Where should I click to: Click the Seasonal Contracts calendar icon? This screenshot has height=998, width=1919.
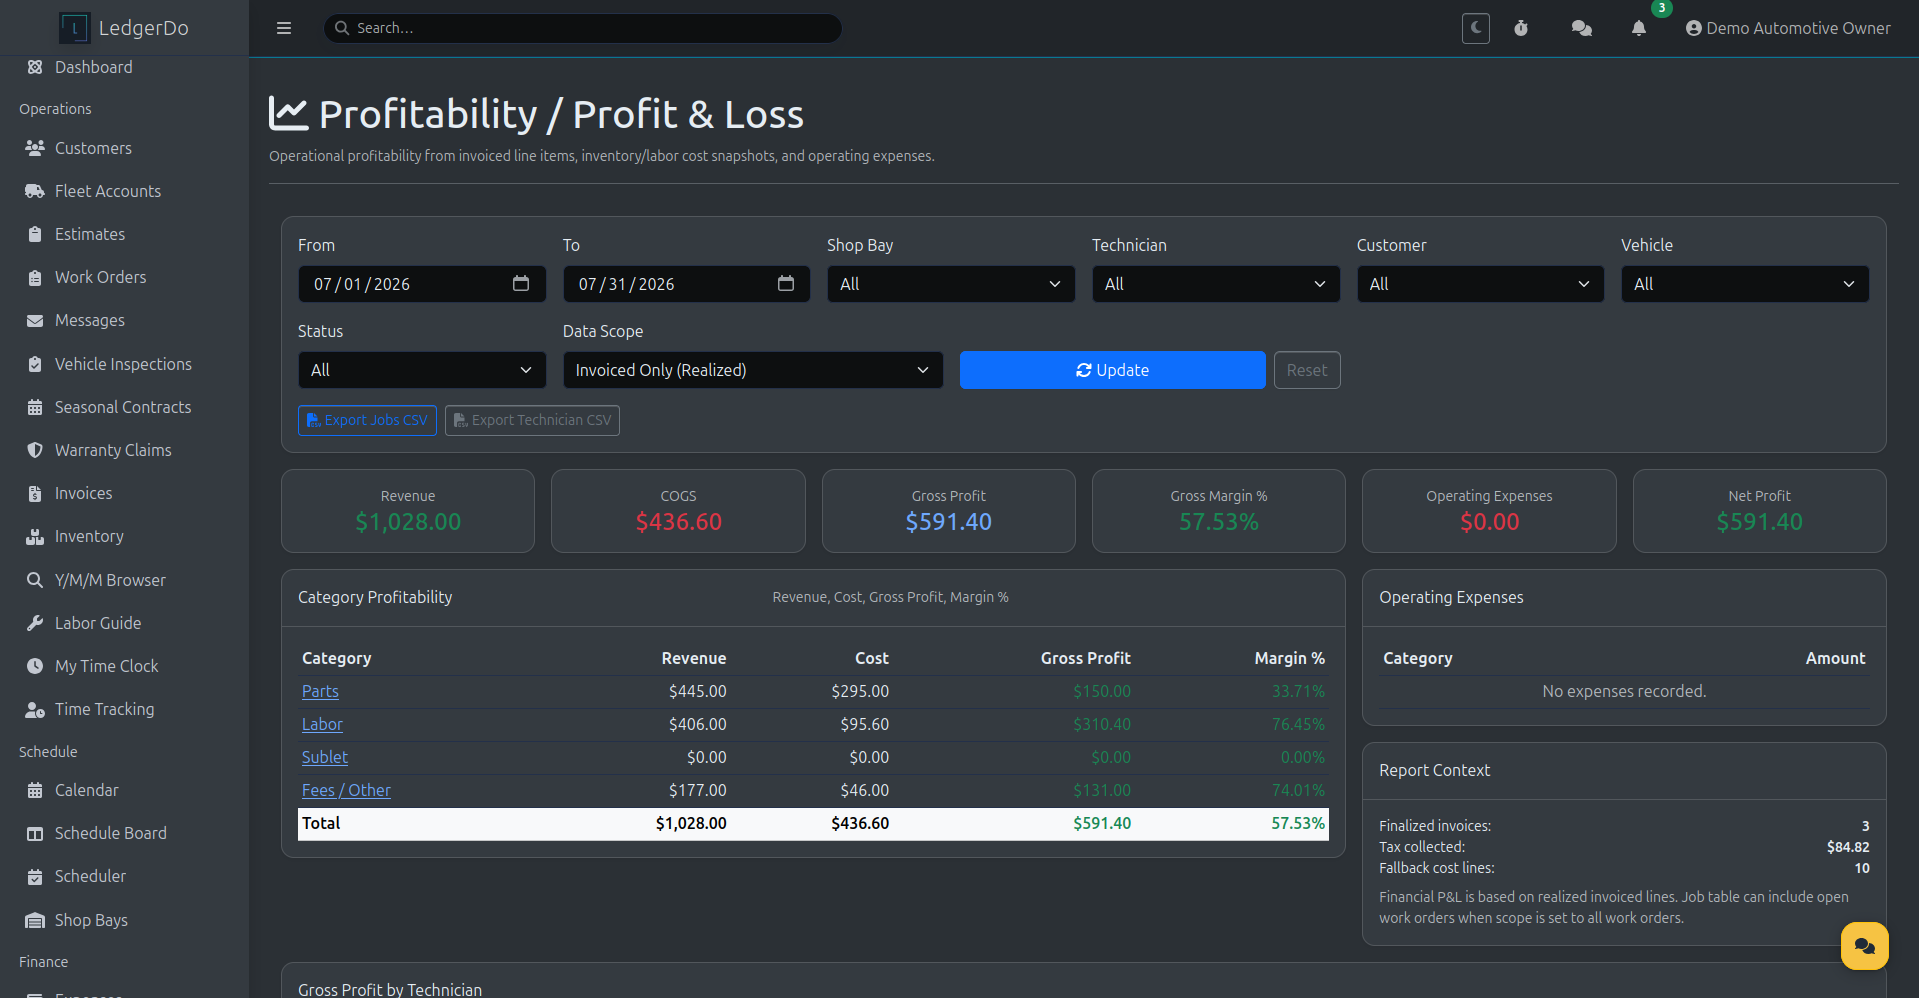35,407
